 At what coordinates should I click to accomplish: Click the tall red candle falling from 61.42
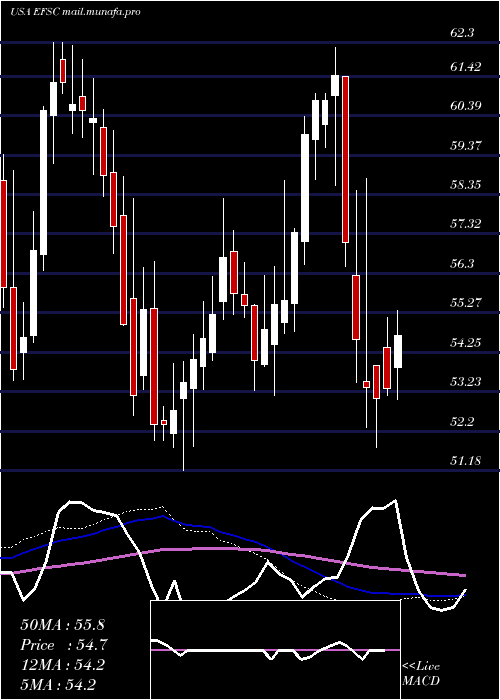coord(345,159)
